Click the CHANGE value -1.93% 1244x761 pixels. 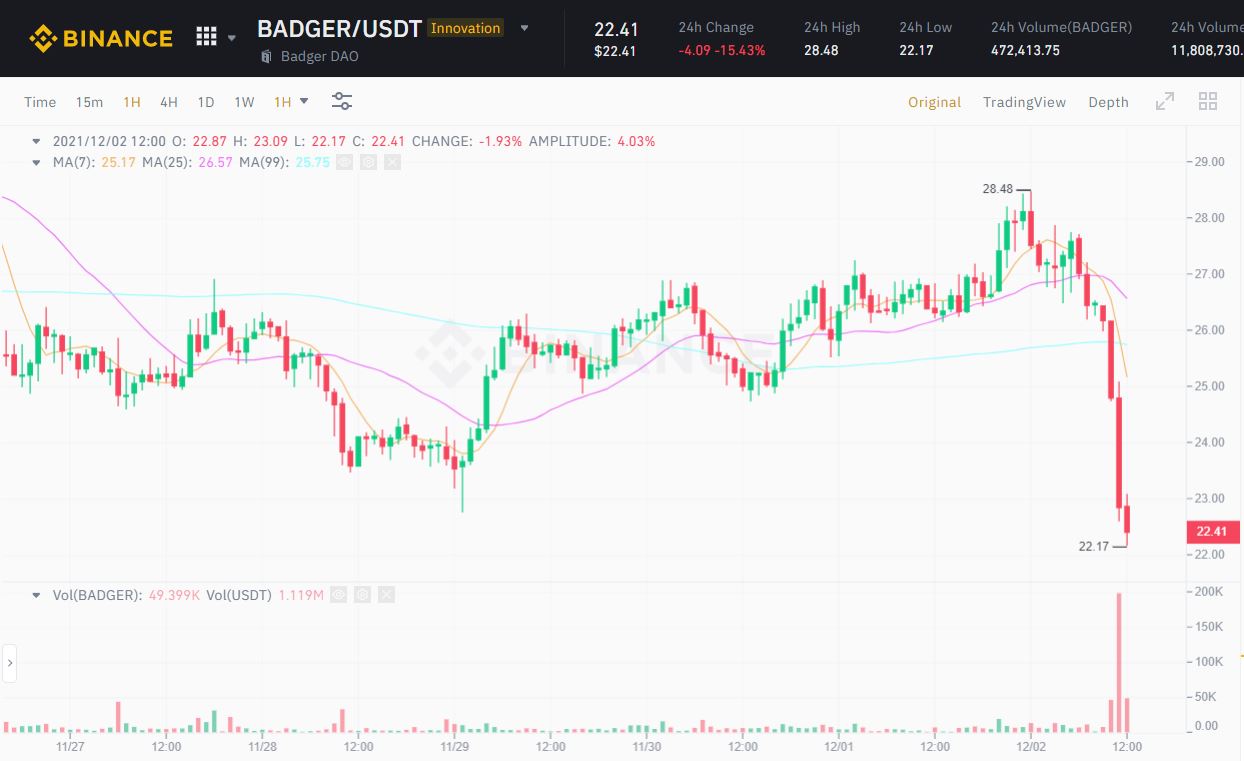501,141
